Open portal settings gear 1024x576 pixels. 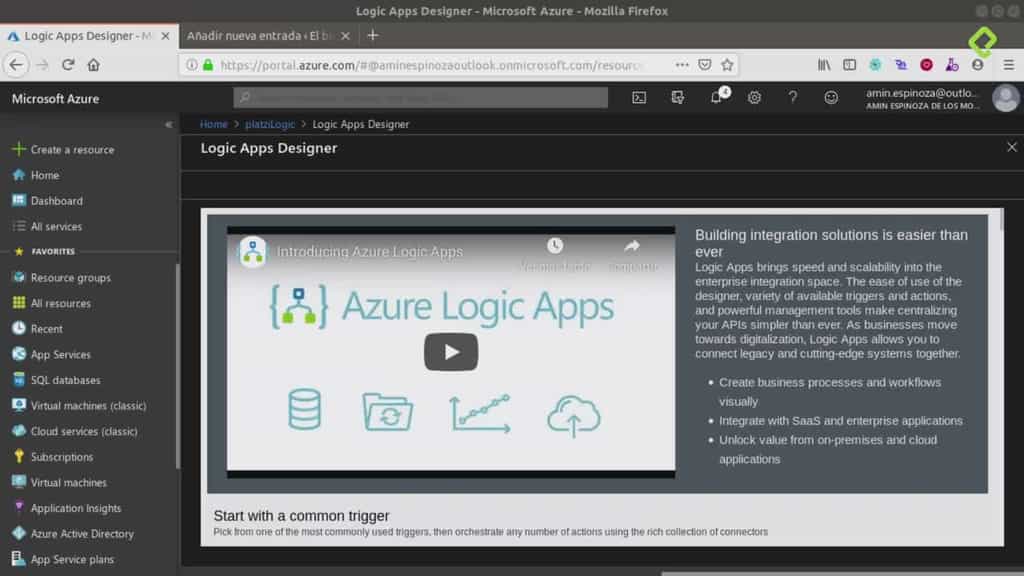click(x=754, y=98)
